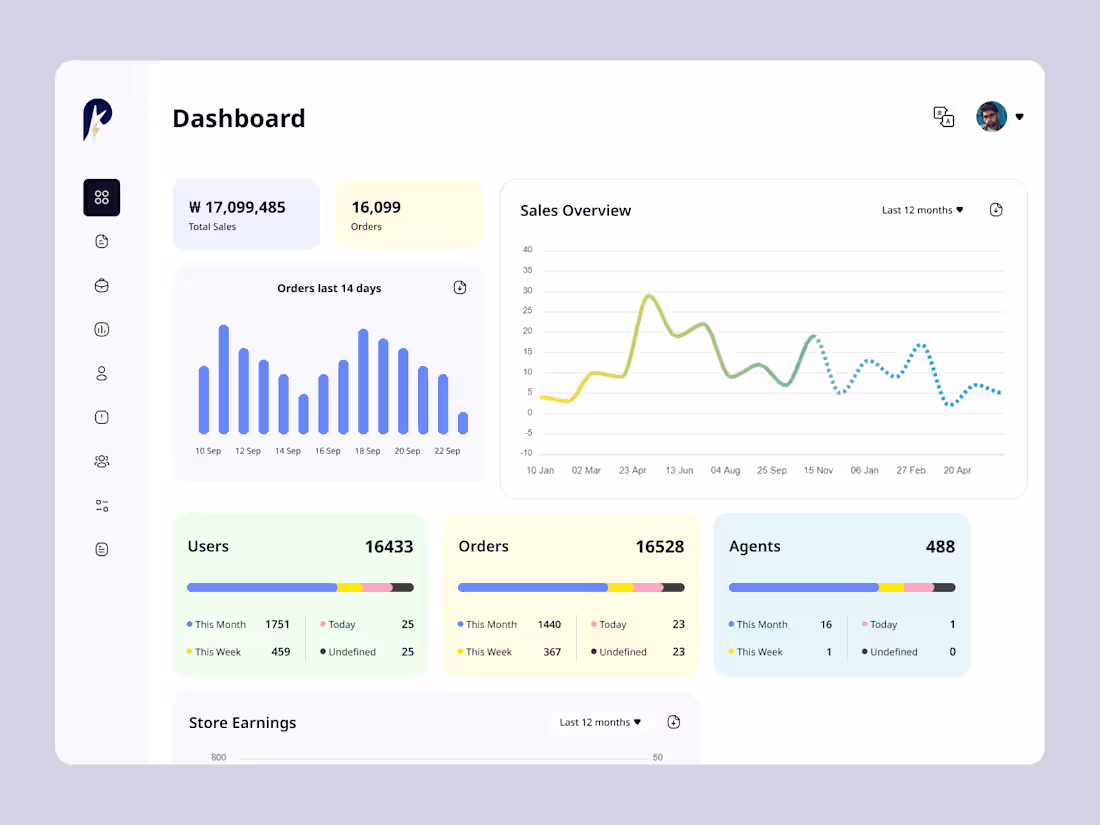Open Last 12 months dropdown in Store Earnings
This screenshot has width=1100, height=825.
click(602, 721)
